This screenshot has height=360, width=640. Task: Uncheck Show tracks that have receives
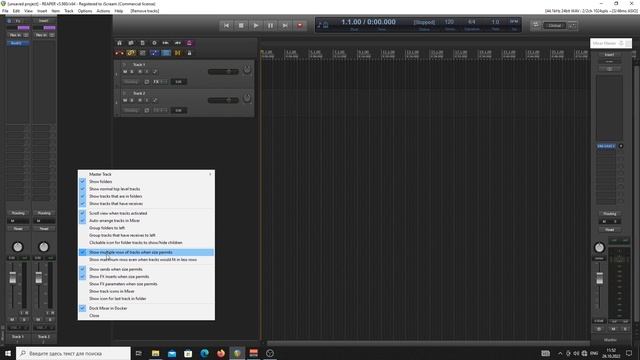[x=146, y=204]
